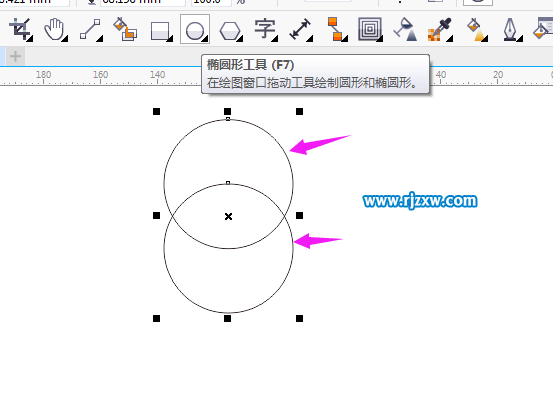The width and height of the screenshot is (553, 395).
Task: Select the Pan hand tool
Action: click(55, 29)
